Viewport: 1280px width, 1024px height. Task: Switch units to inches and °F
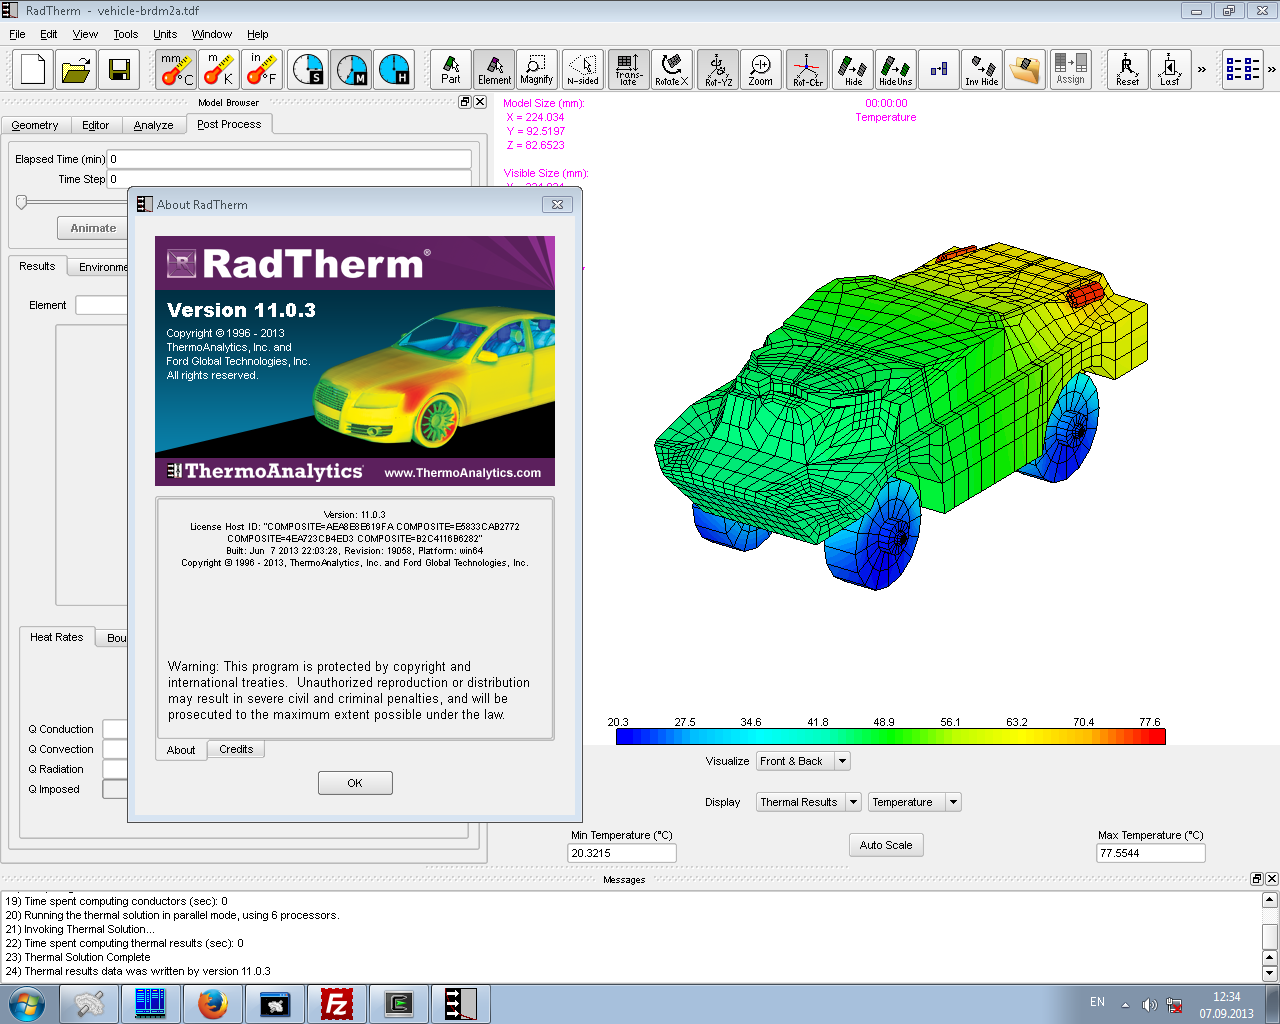[262, 70]
